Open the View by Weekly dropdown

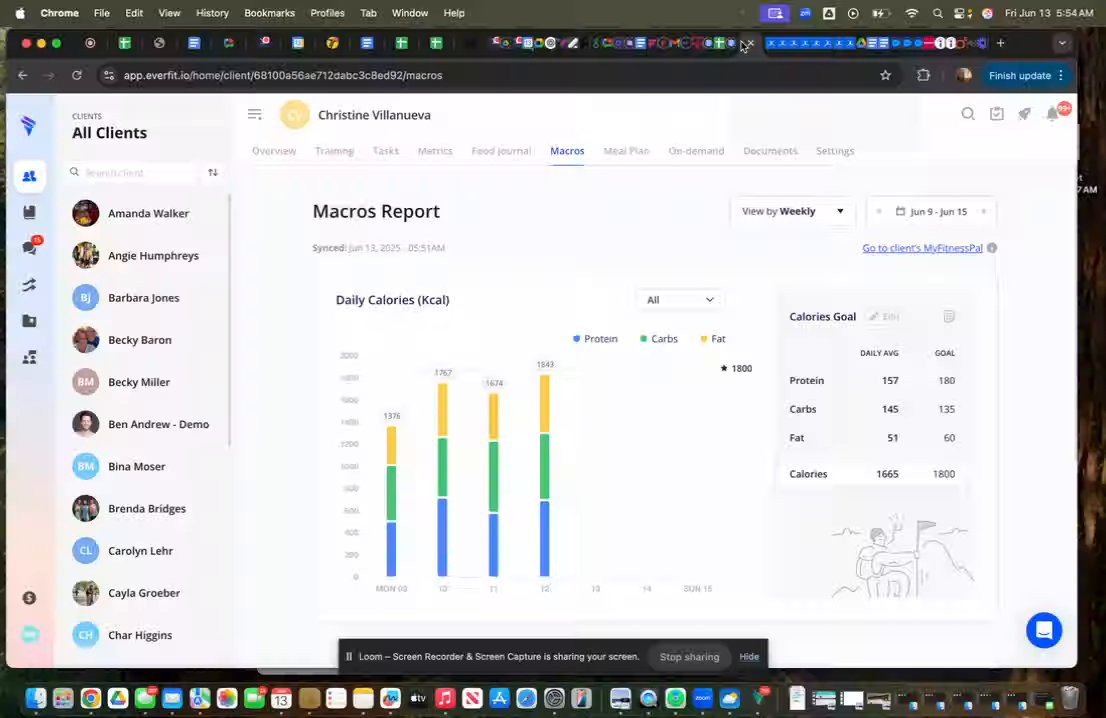pyautogui.click(x=793, y=212)
